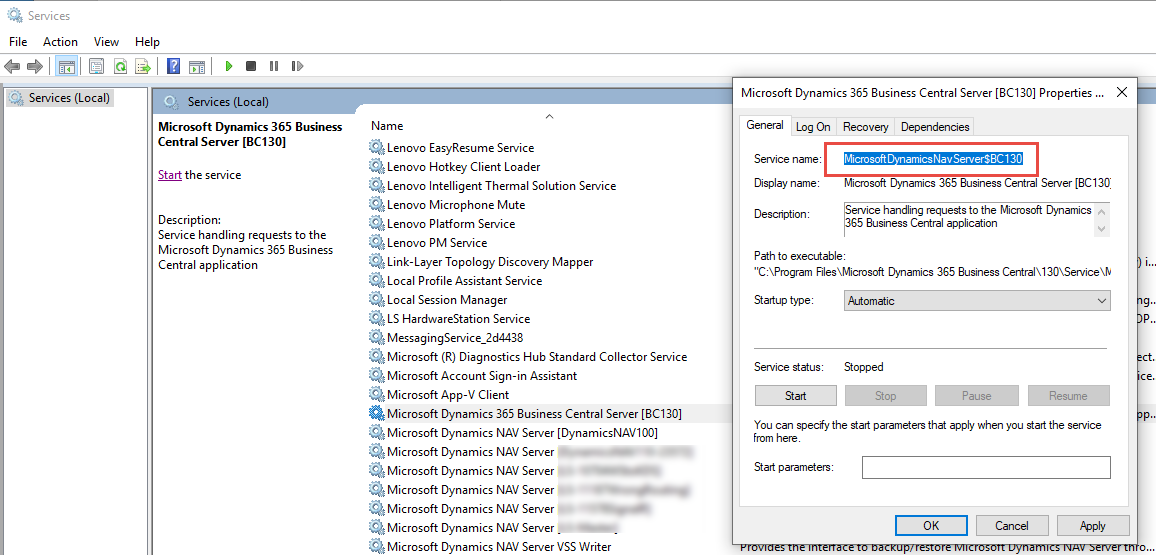Open Help via the blue question mark icon
This screenshot has height=555, width=1156.
[174, 67]
